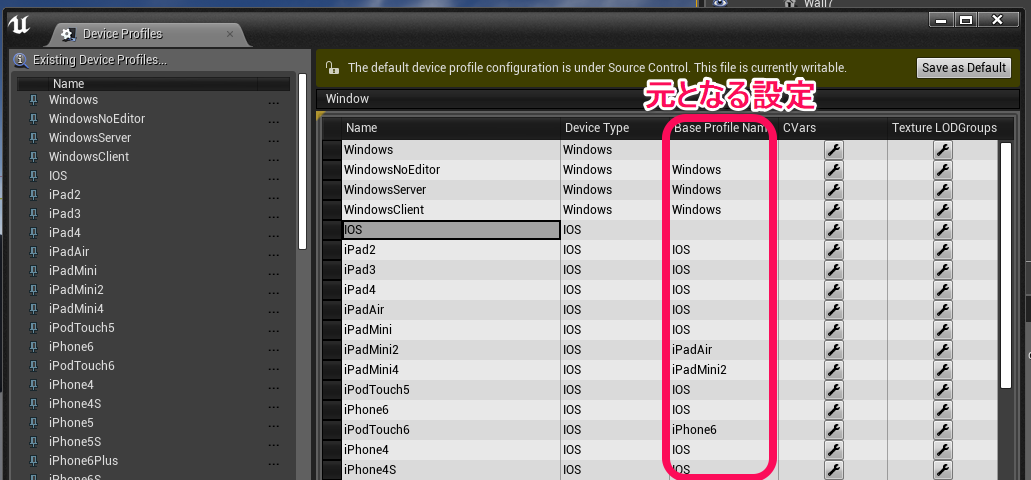
Task: Minimize the Device Profiles window
Action: coord(942,20)
